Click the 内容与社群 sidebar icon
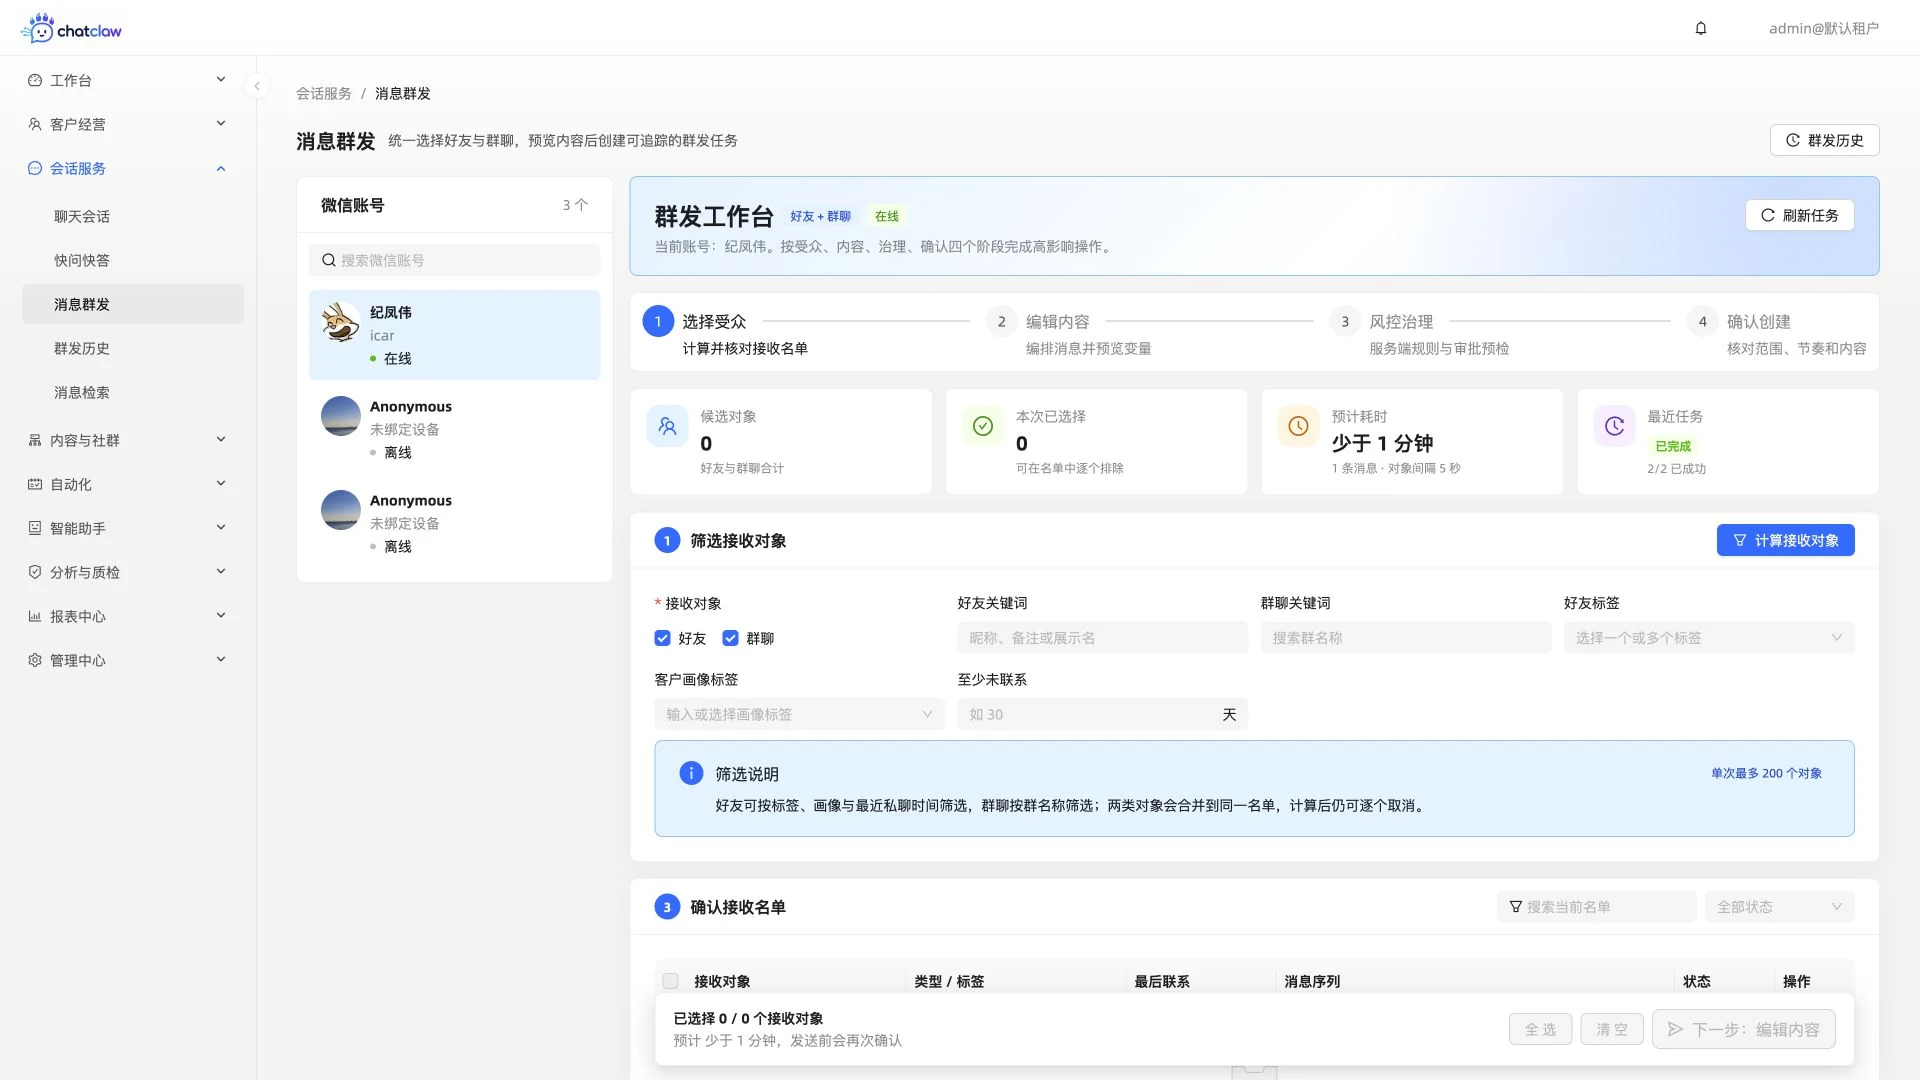The image size is (1920, 1080). coord(35,440)
